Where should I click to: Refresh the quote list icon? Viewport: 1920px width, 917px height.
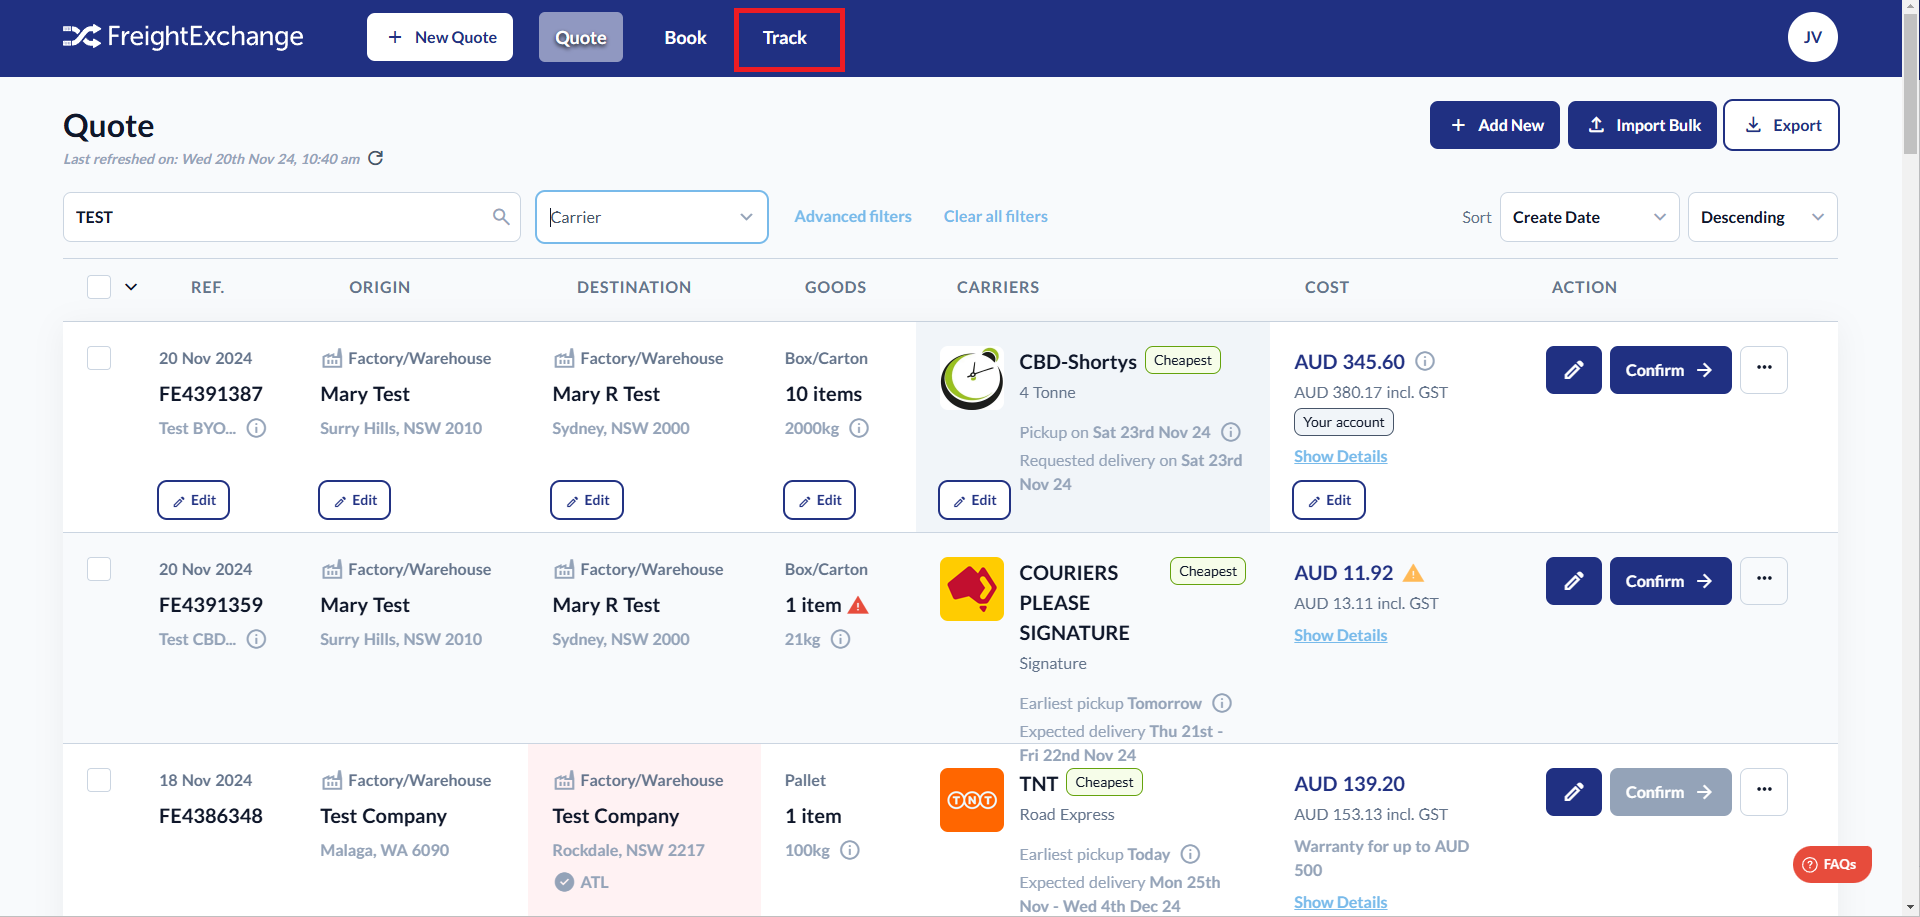tap(376, 158)
